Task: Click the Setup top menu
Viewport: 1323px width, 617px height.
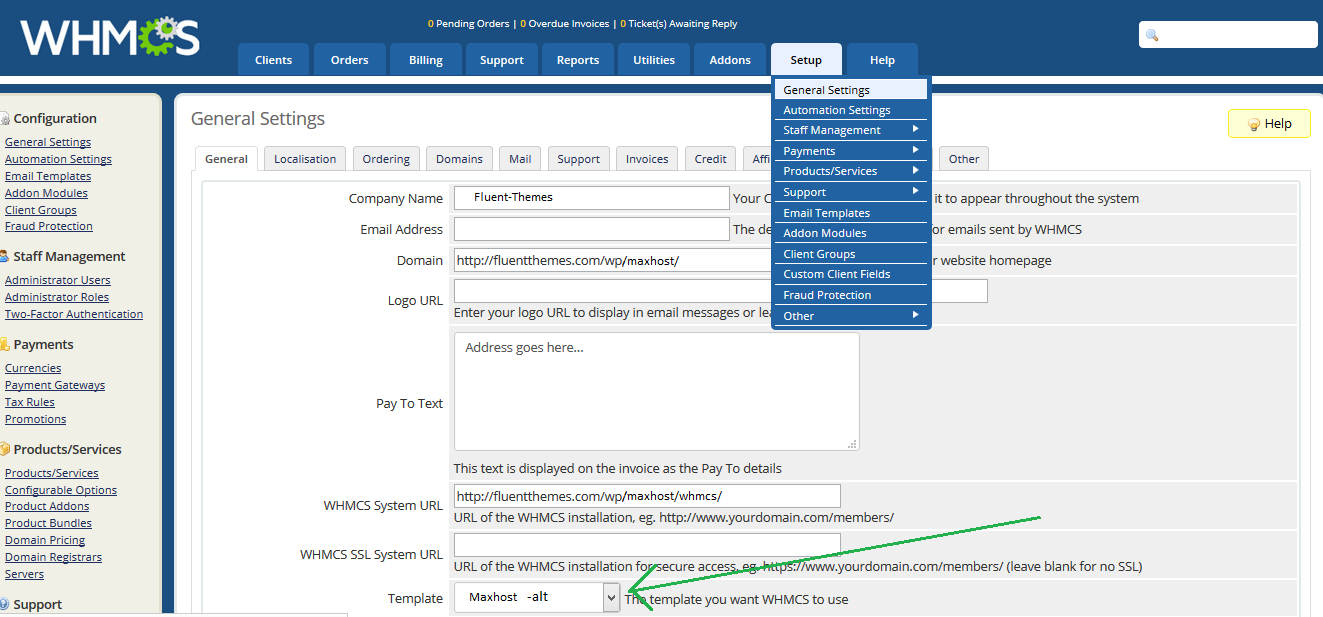Action: tap(805, 60)
